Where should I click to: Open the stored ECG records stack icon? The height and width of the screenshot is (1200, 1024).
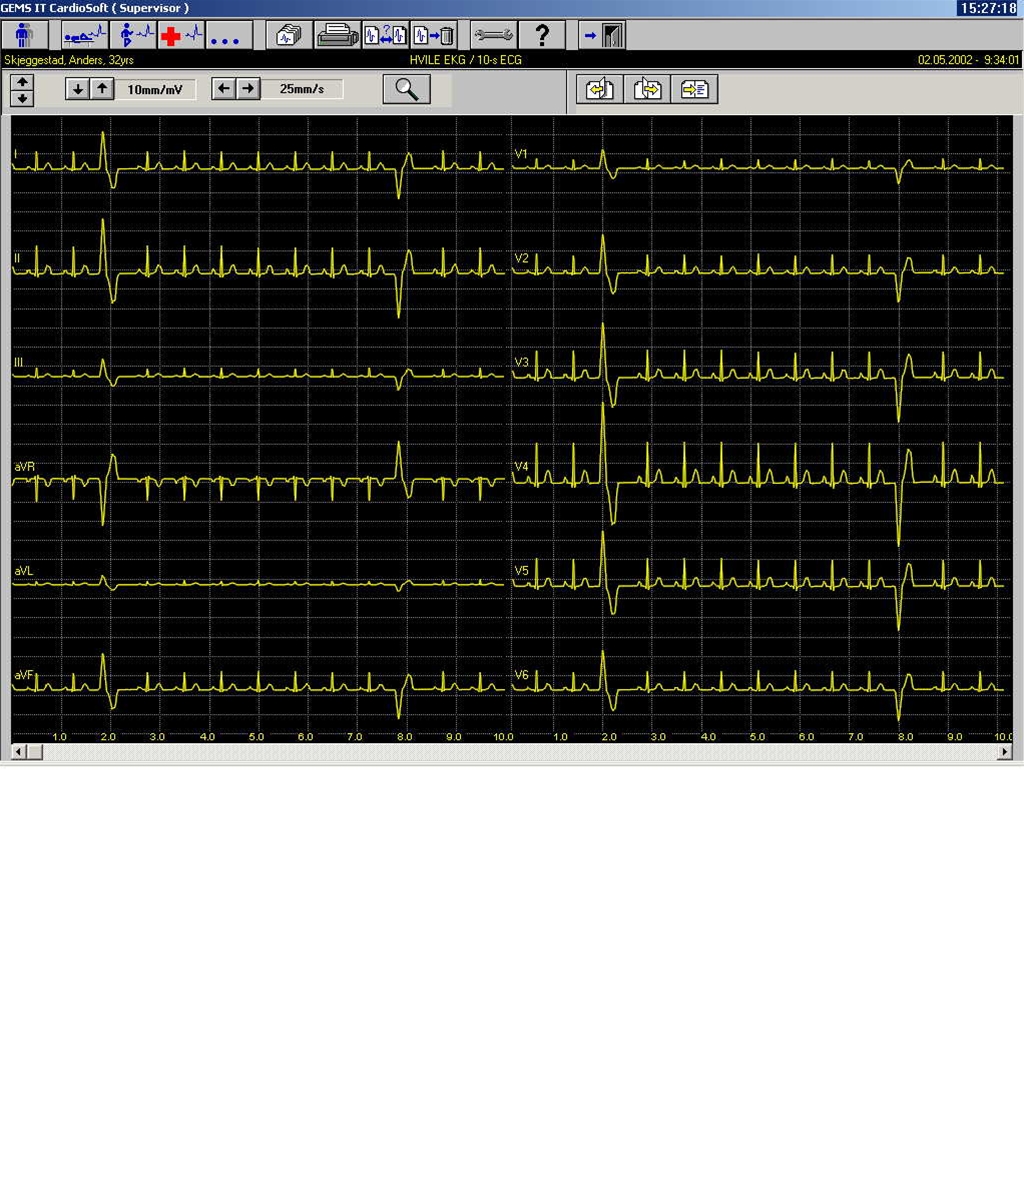tap(287, 36)
